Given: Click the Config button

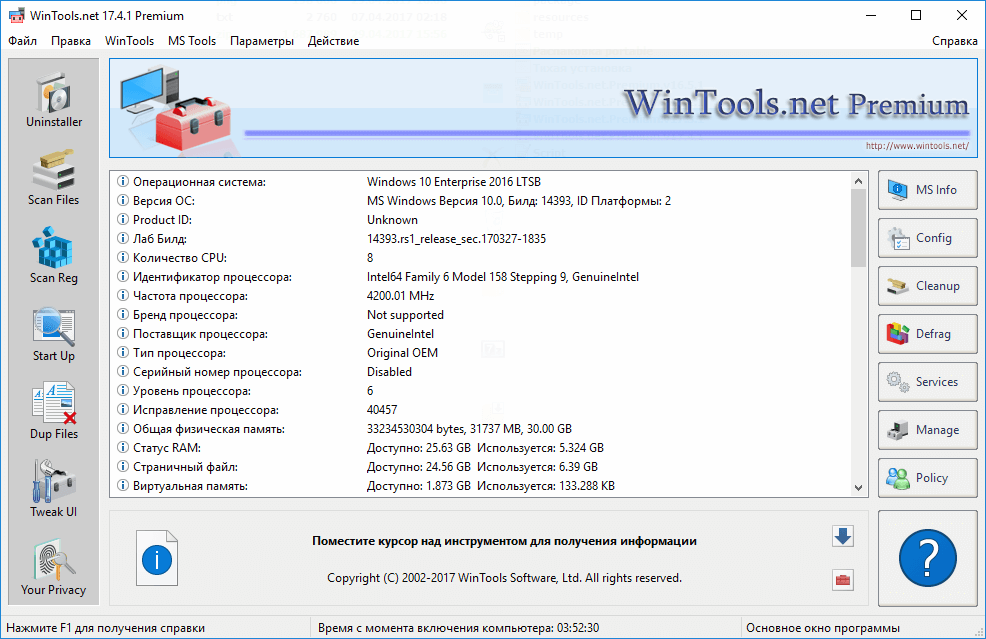Looking at the screenshot, I should point(927,238).
